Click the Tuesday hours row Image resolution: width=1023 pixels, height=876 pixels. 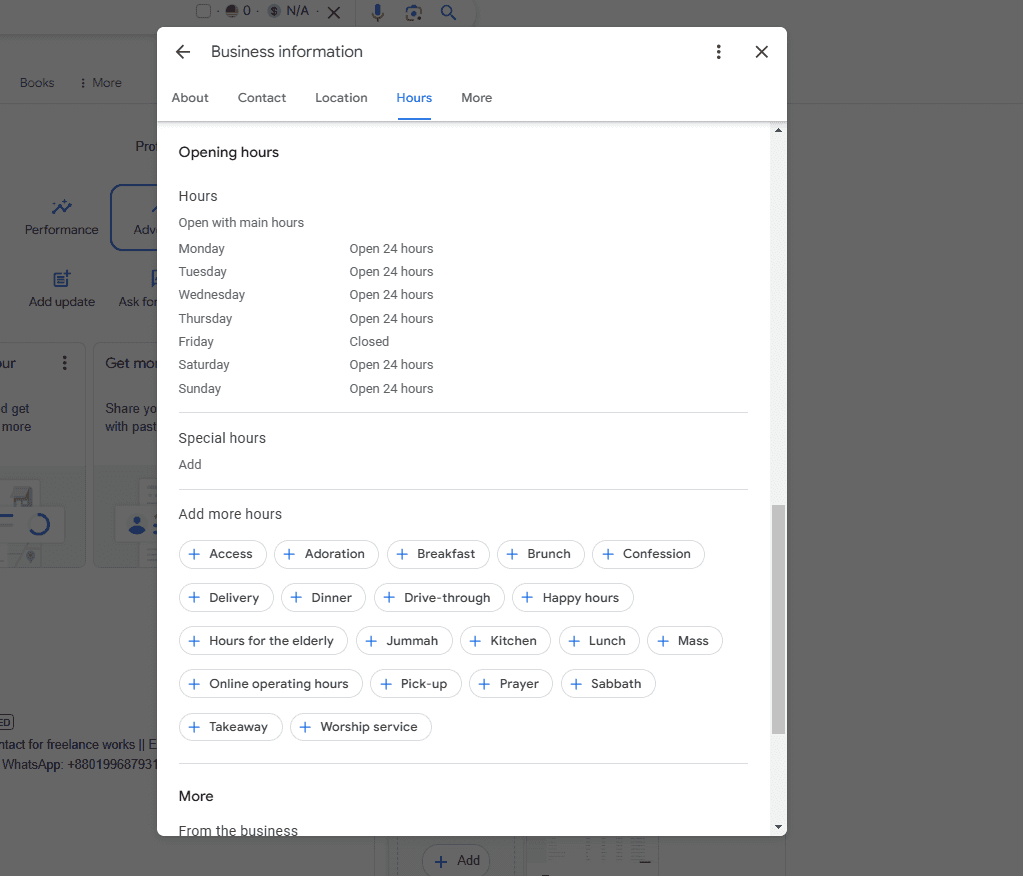306,271
